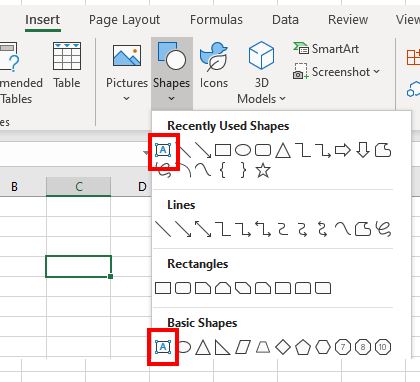Select straight line in Lines section
Viewport: 420px width, 382px height.
pos(163,229)
